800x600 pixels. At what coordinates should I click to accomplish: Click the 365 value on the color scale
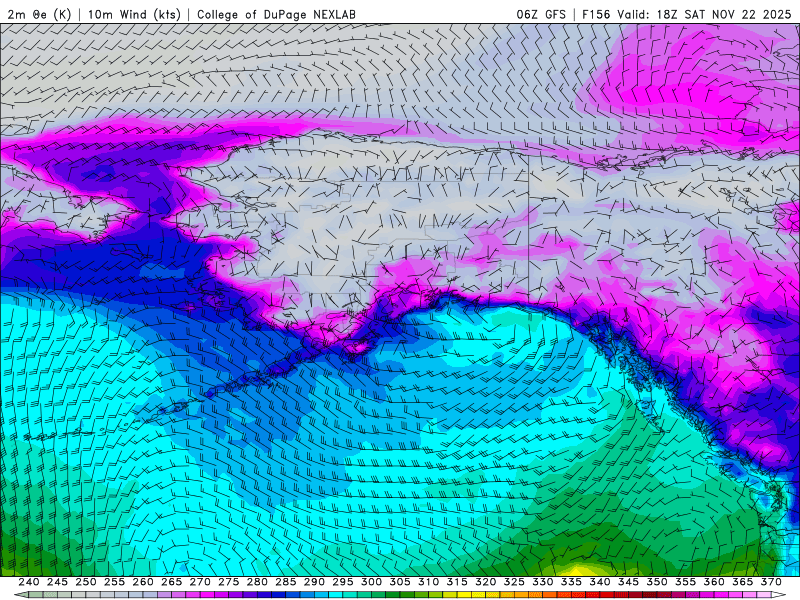[743, 582]
